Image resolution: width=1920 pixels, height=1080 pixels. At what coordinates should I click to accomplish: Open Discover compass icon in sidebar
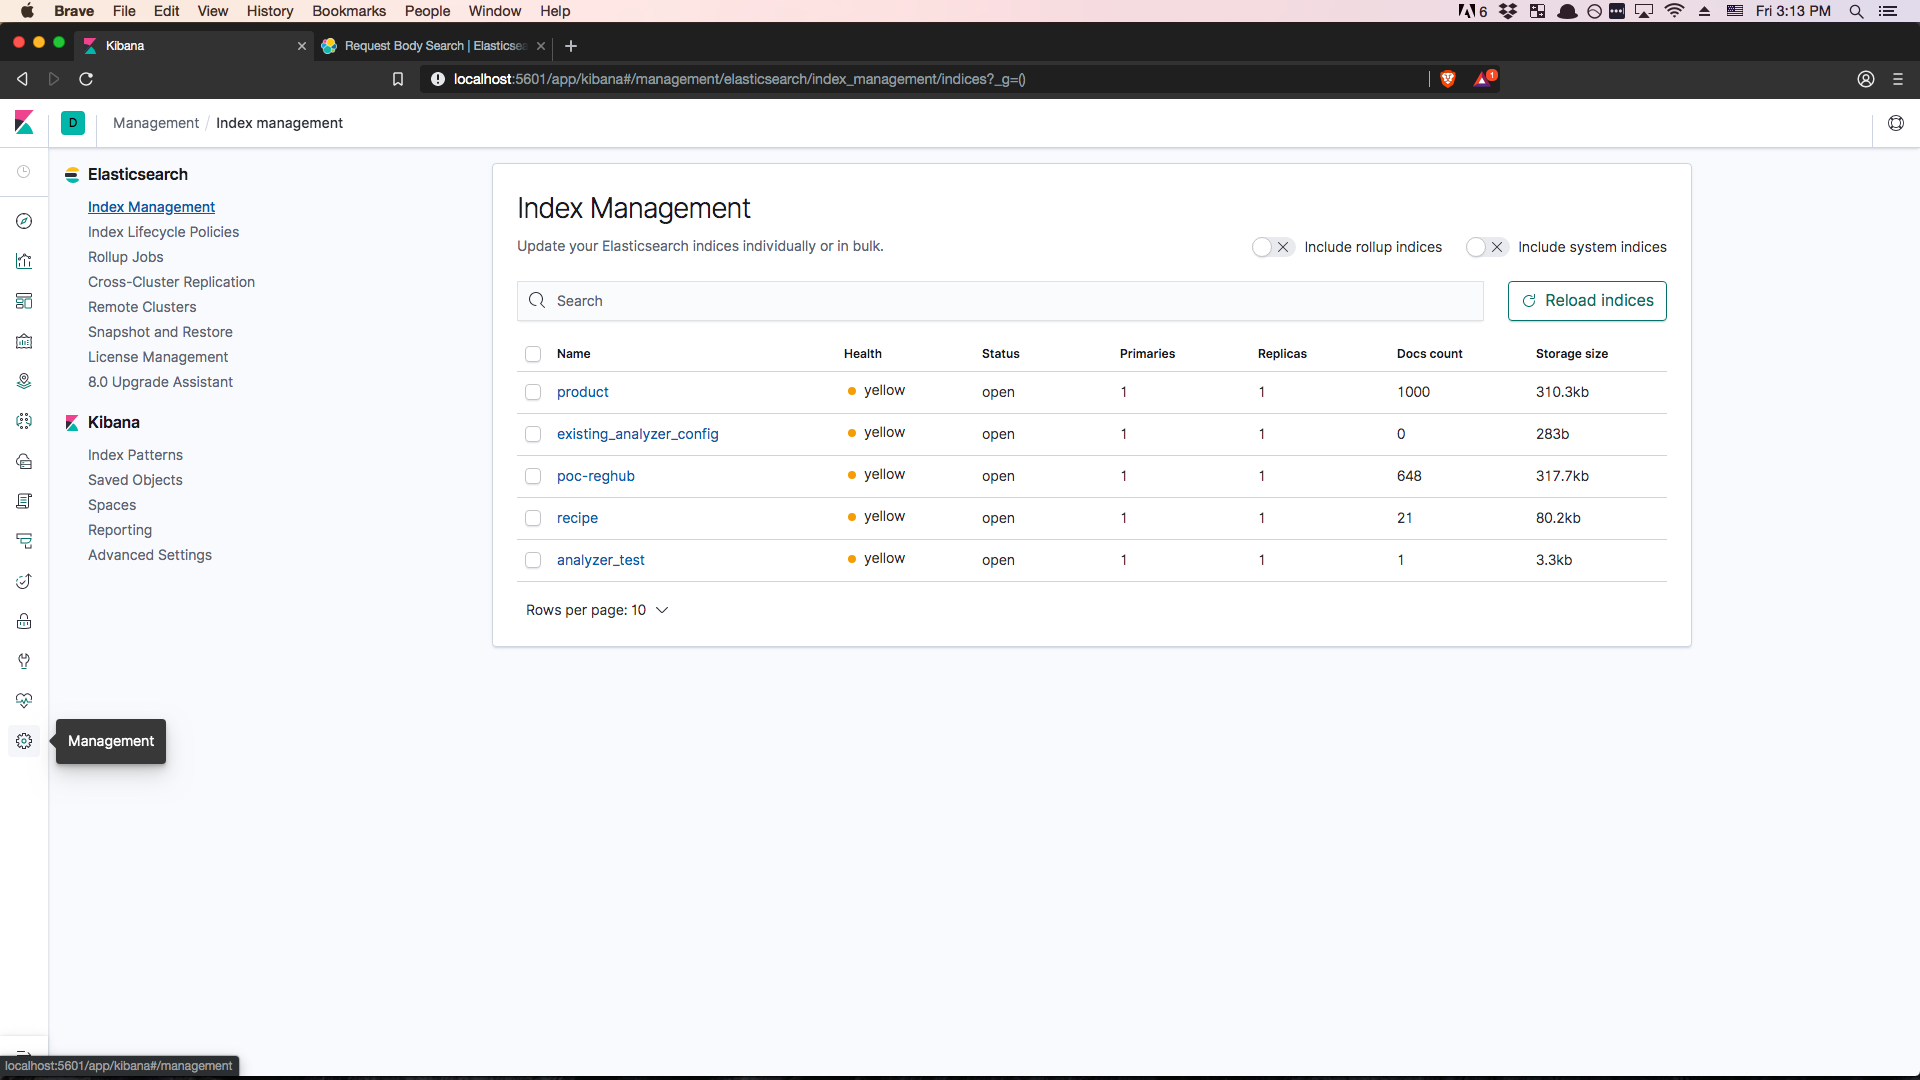[24, 221]
